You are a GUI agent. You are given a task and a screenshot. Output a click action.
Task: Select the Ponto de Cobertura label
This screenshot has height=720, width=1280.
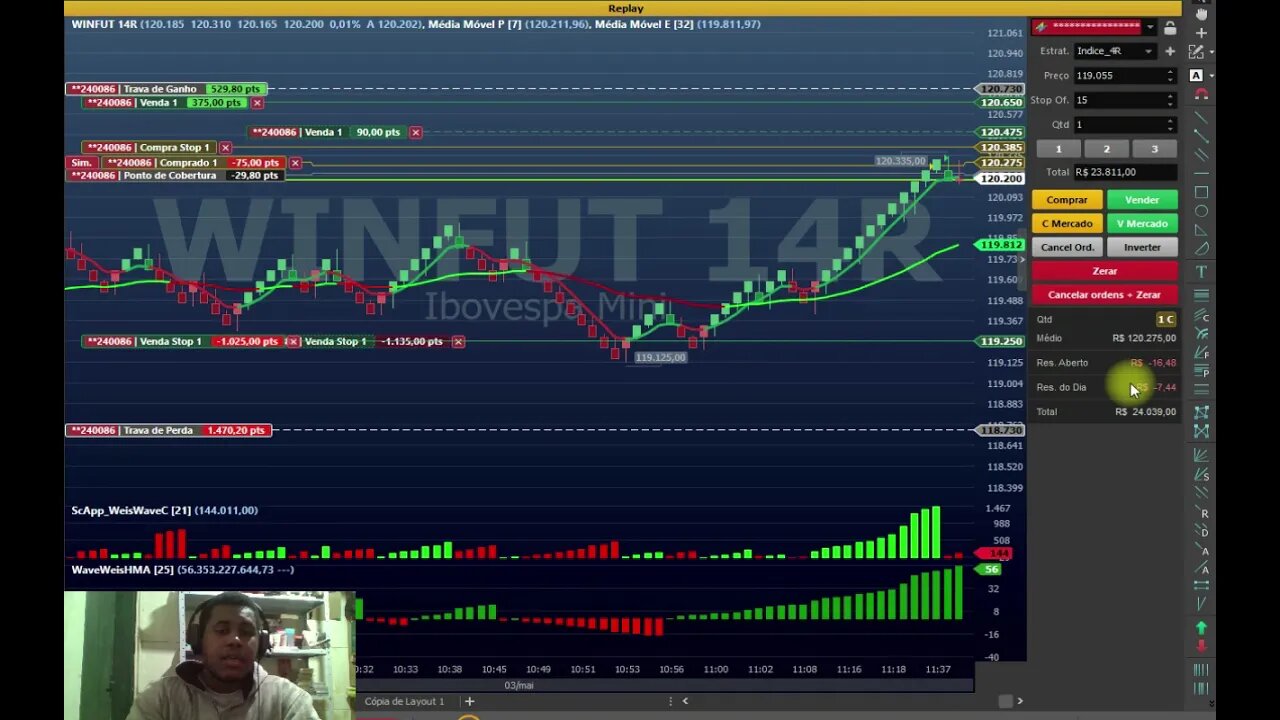tap(174, 175)
